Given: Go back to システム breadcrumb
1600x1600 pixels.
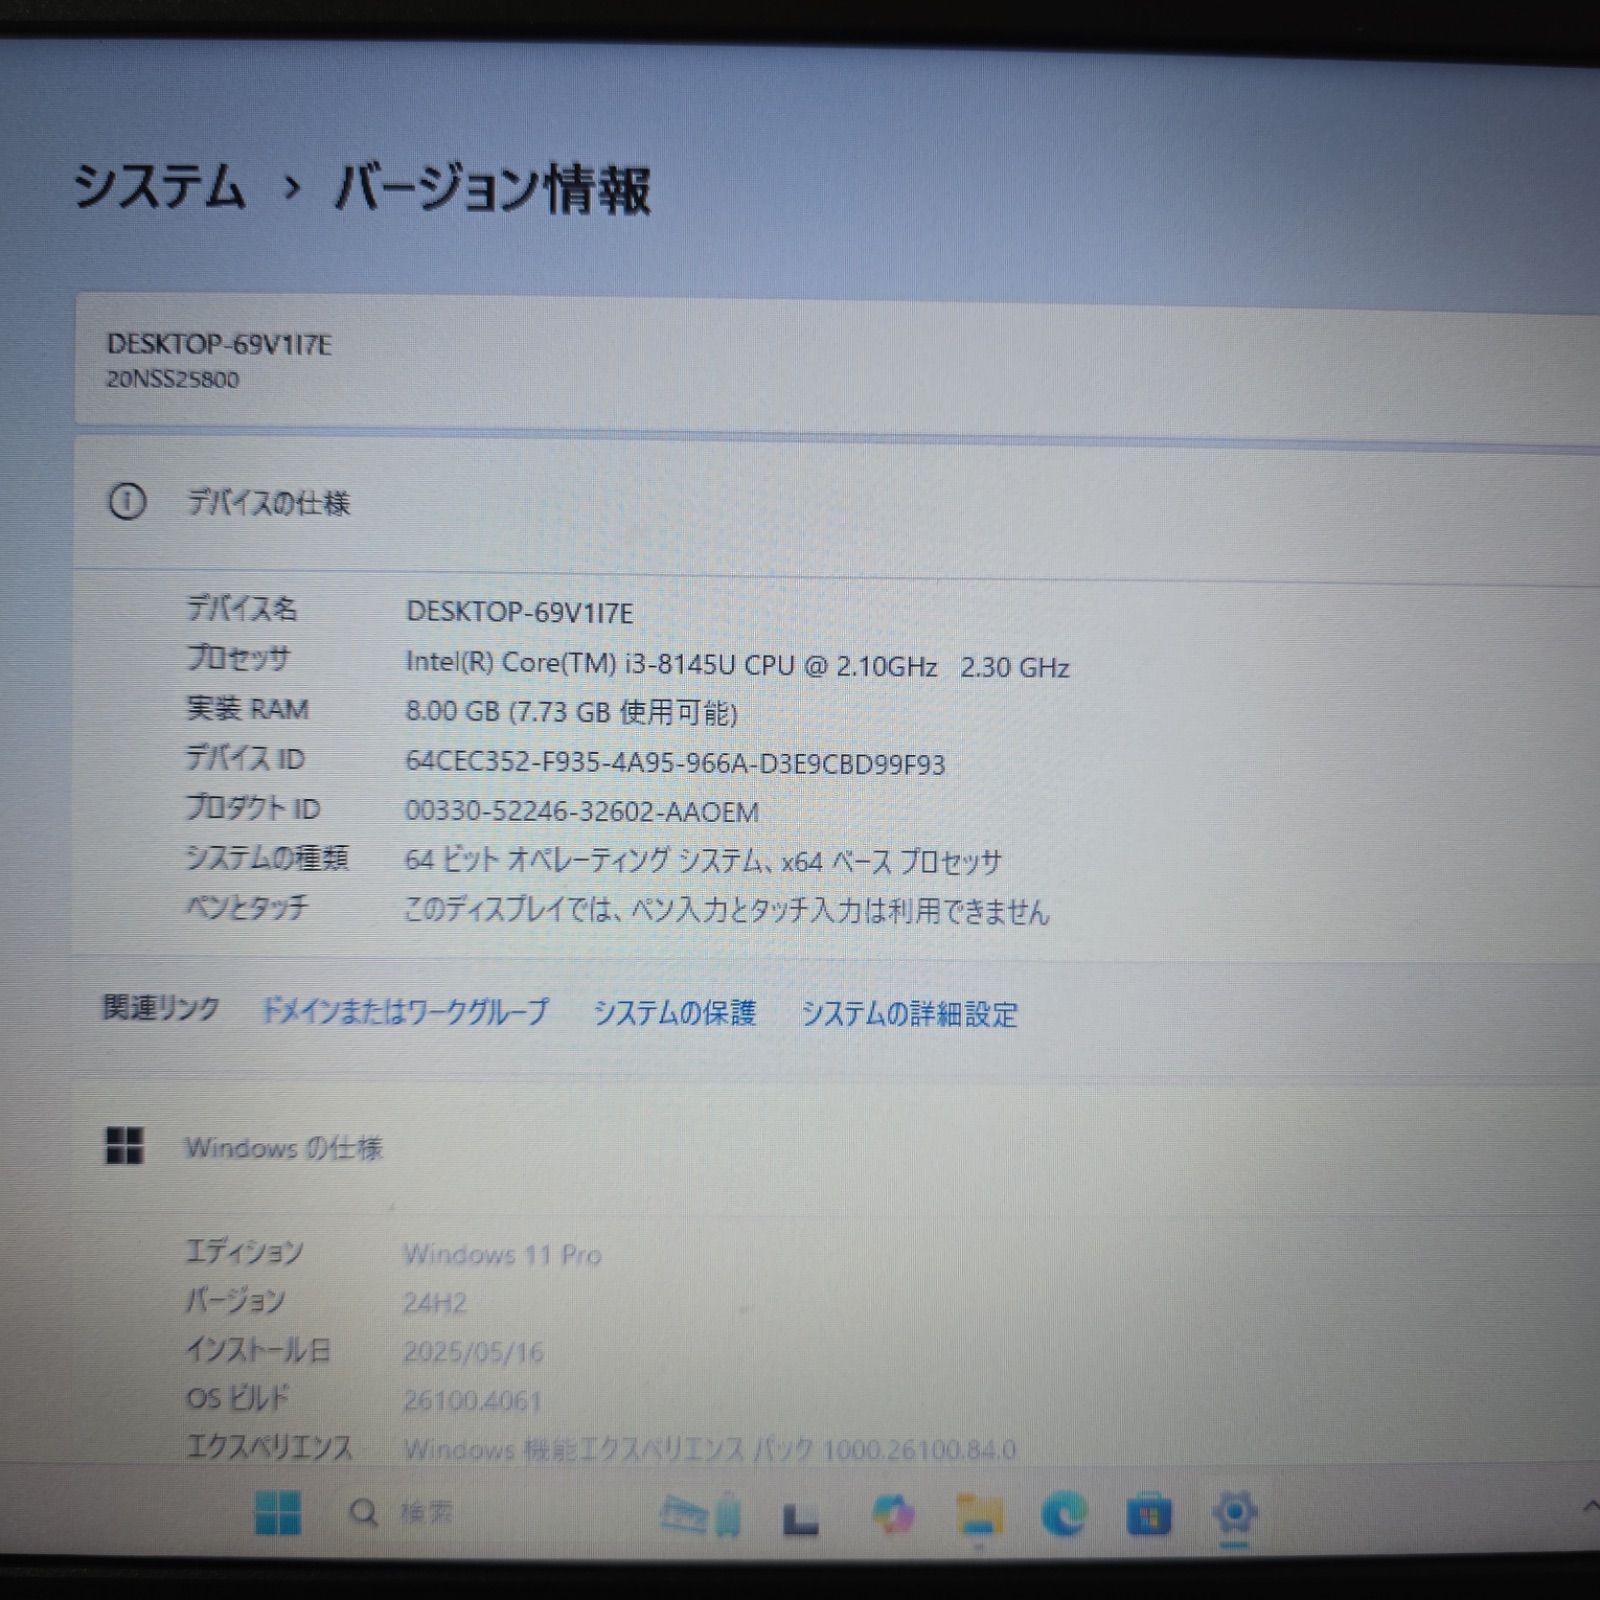Looking at the screenshot, I should tap(159, 187).
